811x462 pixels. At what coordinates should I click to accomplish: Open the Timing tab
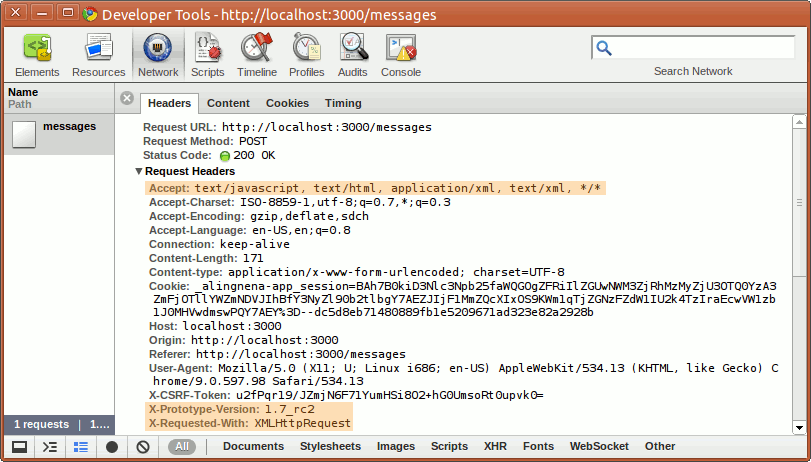pos(343,103)
